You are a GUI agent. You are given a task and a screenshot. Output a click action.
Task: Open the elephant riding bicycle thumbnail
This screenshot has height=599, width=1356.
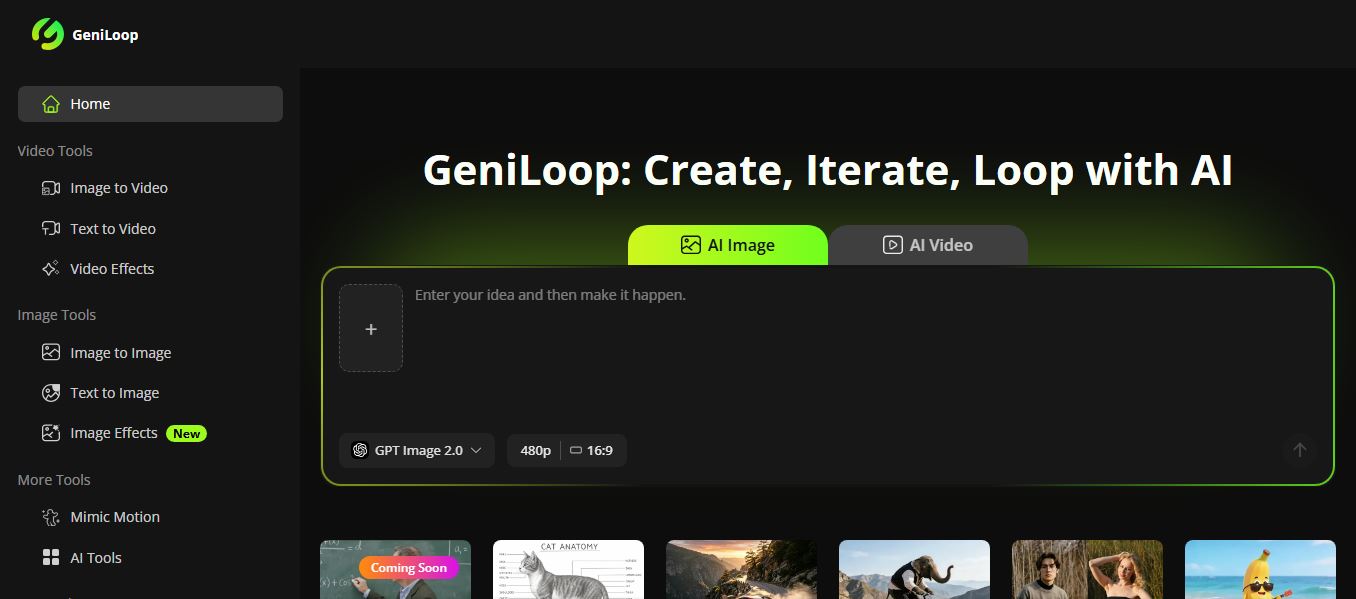pos(914,569)
